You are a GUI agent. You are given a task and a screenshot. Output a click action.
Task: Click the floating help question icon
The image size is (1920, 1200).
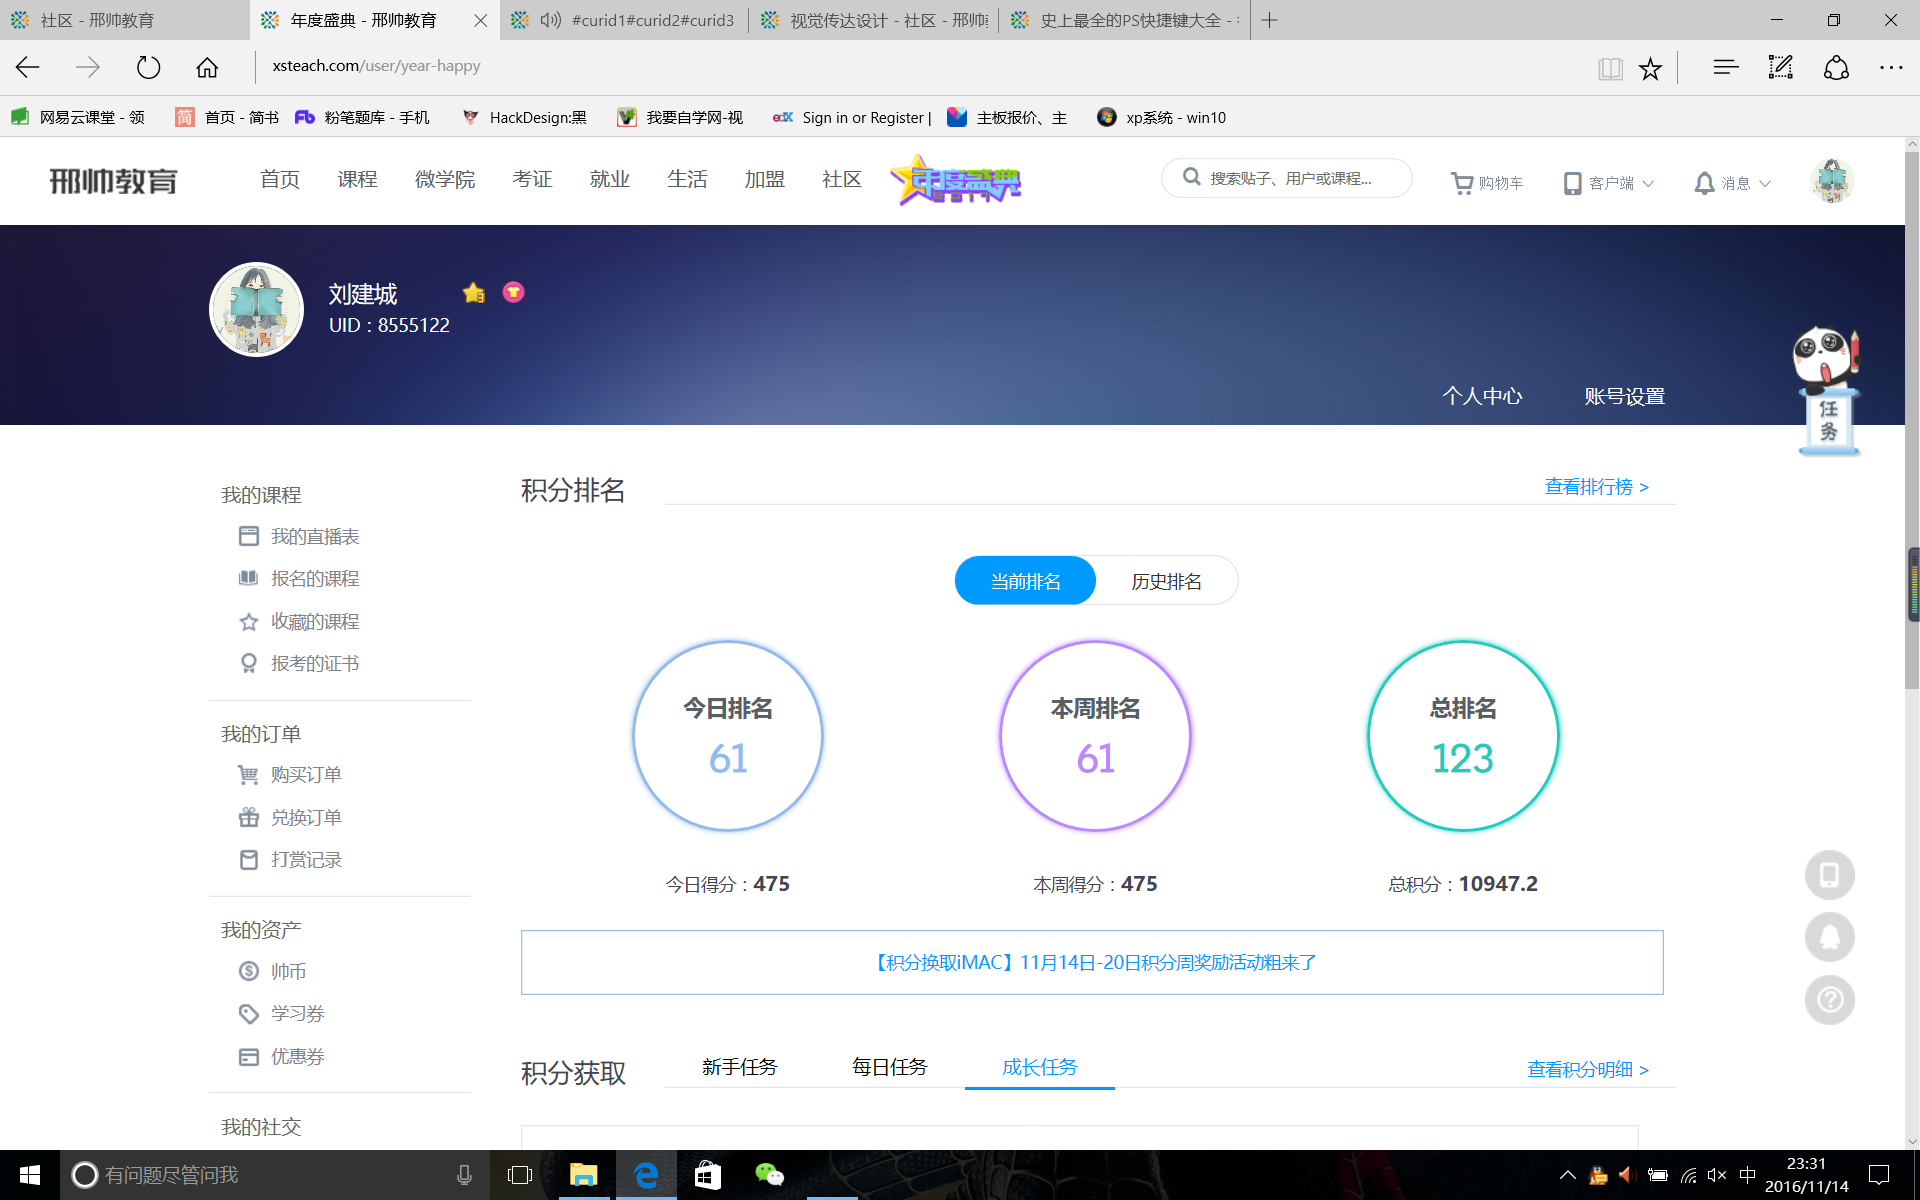pyautogui.click(x=1829, y=1000)
